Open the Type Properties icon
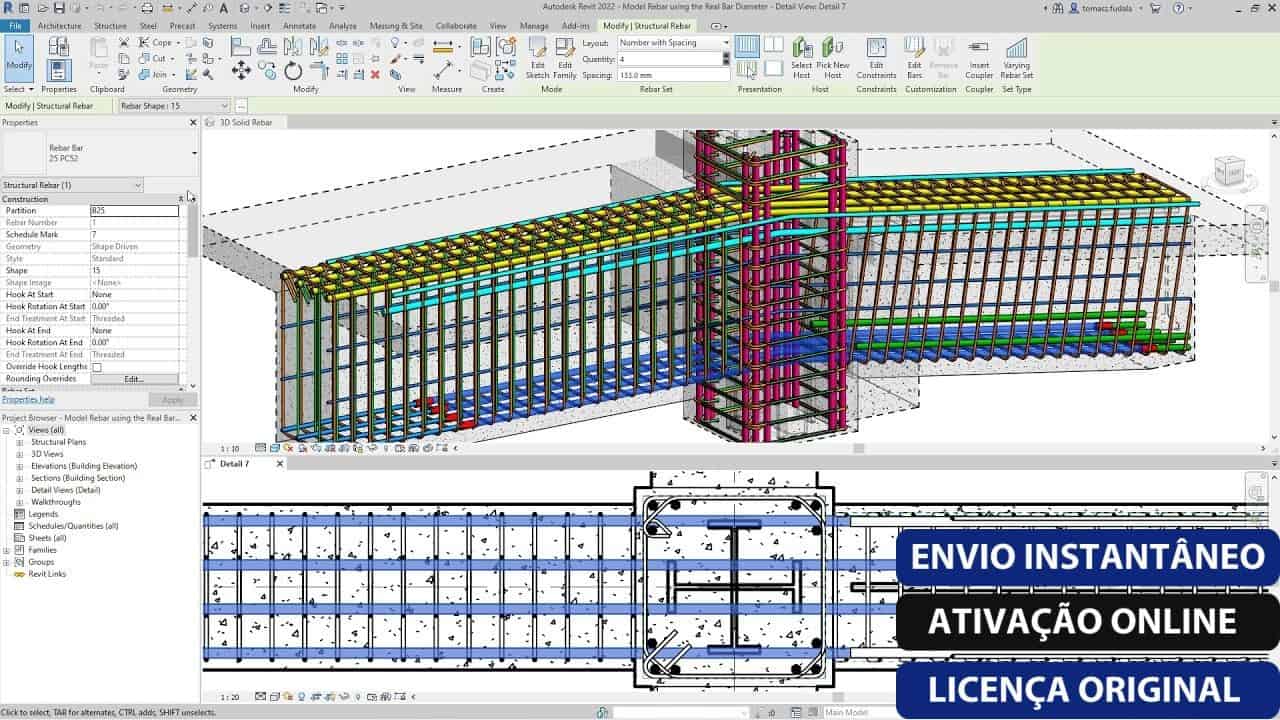1280x720 pixels. coord(59,47)
